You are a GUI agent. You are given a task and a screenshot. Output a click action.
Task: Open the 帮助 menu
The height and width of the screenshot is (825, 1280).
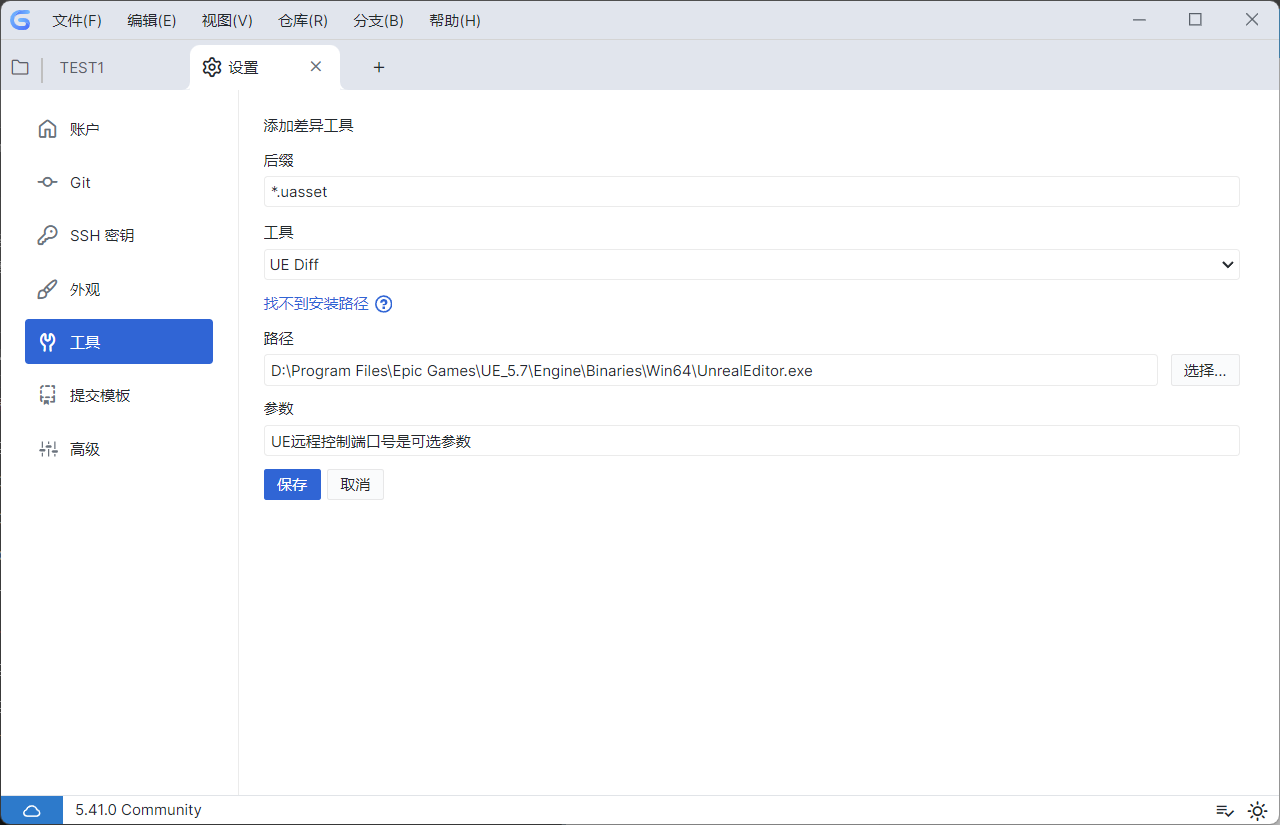[454, 20]
